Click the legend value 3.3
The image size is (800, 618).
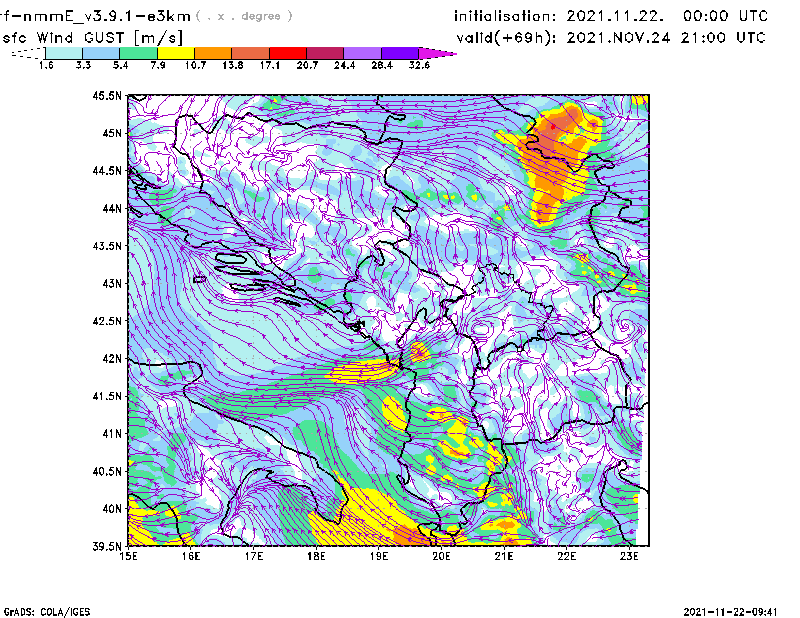tap(83, 65)
